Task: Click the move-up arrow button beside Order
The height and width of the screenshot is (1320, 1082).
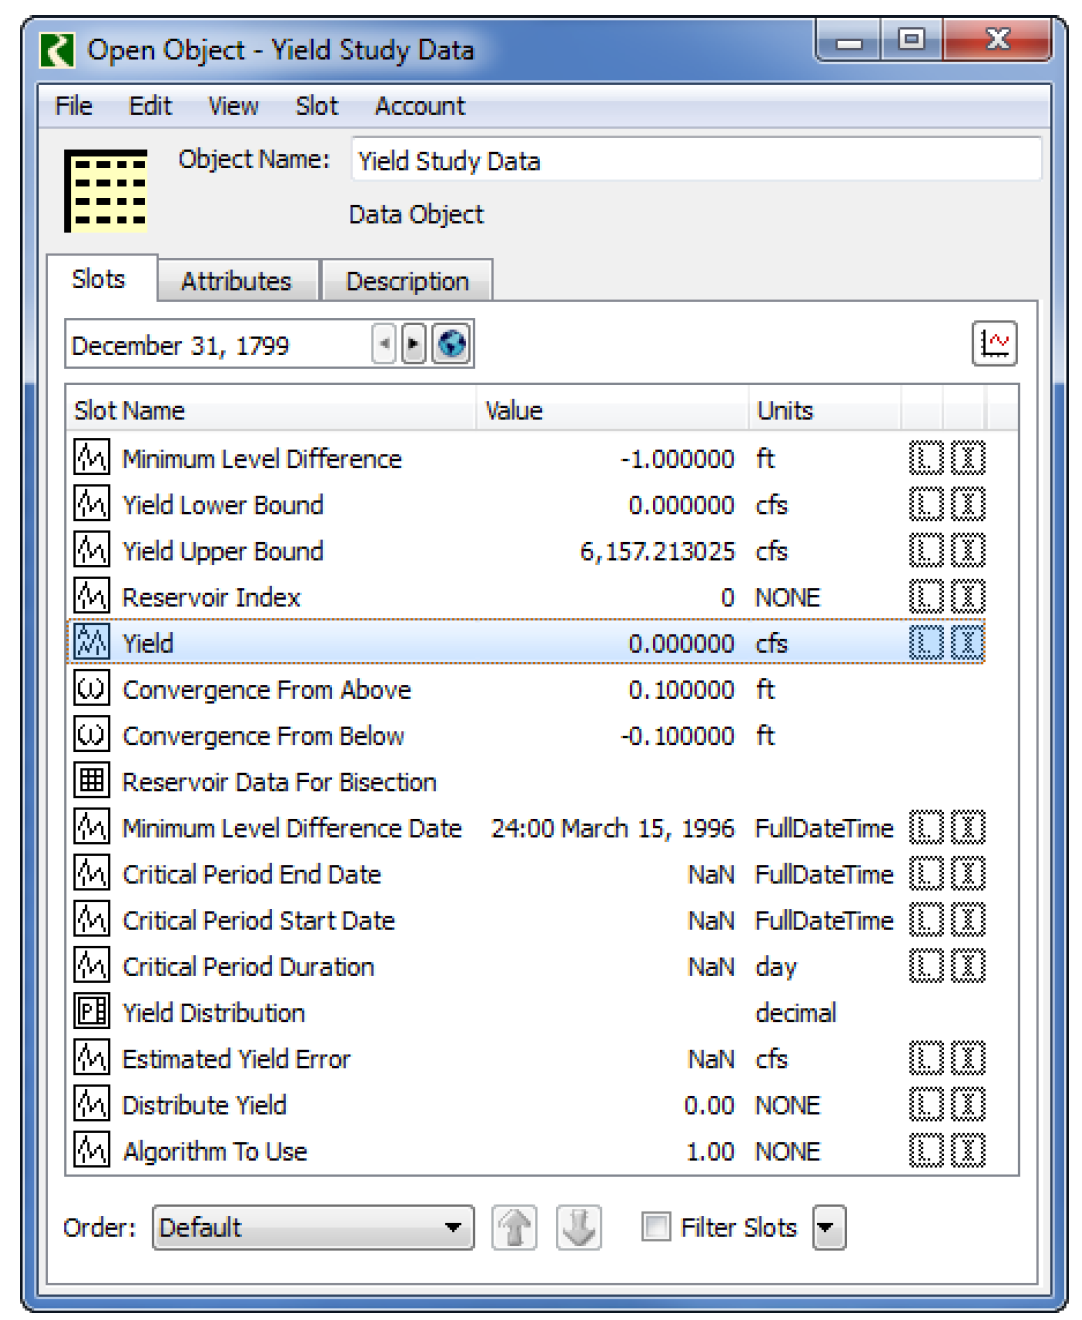Action: pyautogui.click(x=514, y=1227)
